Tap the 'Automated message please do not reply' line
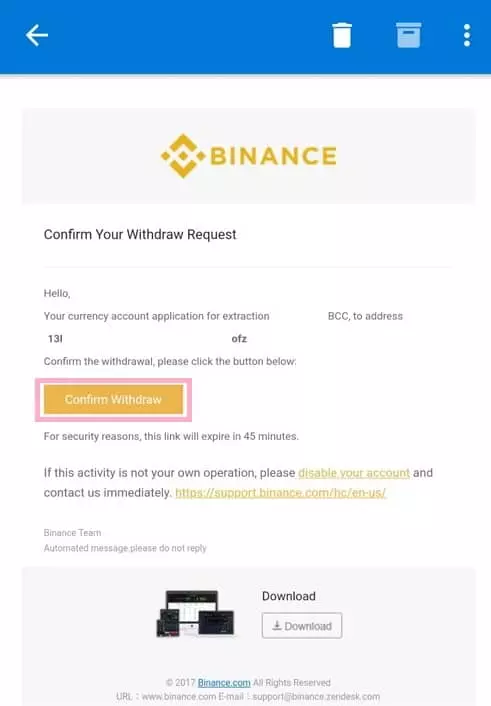 (x=125, y=548)
